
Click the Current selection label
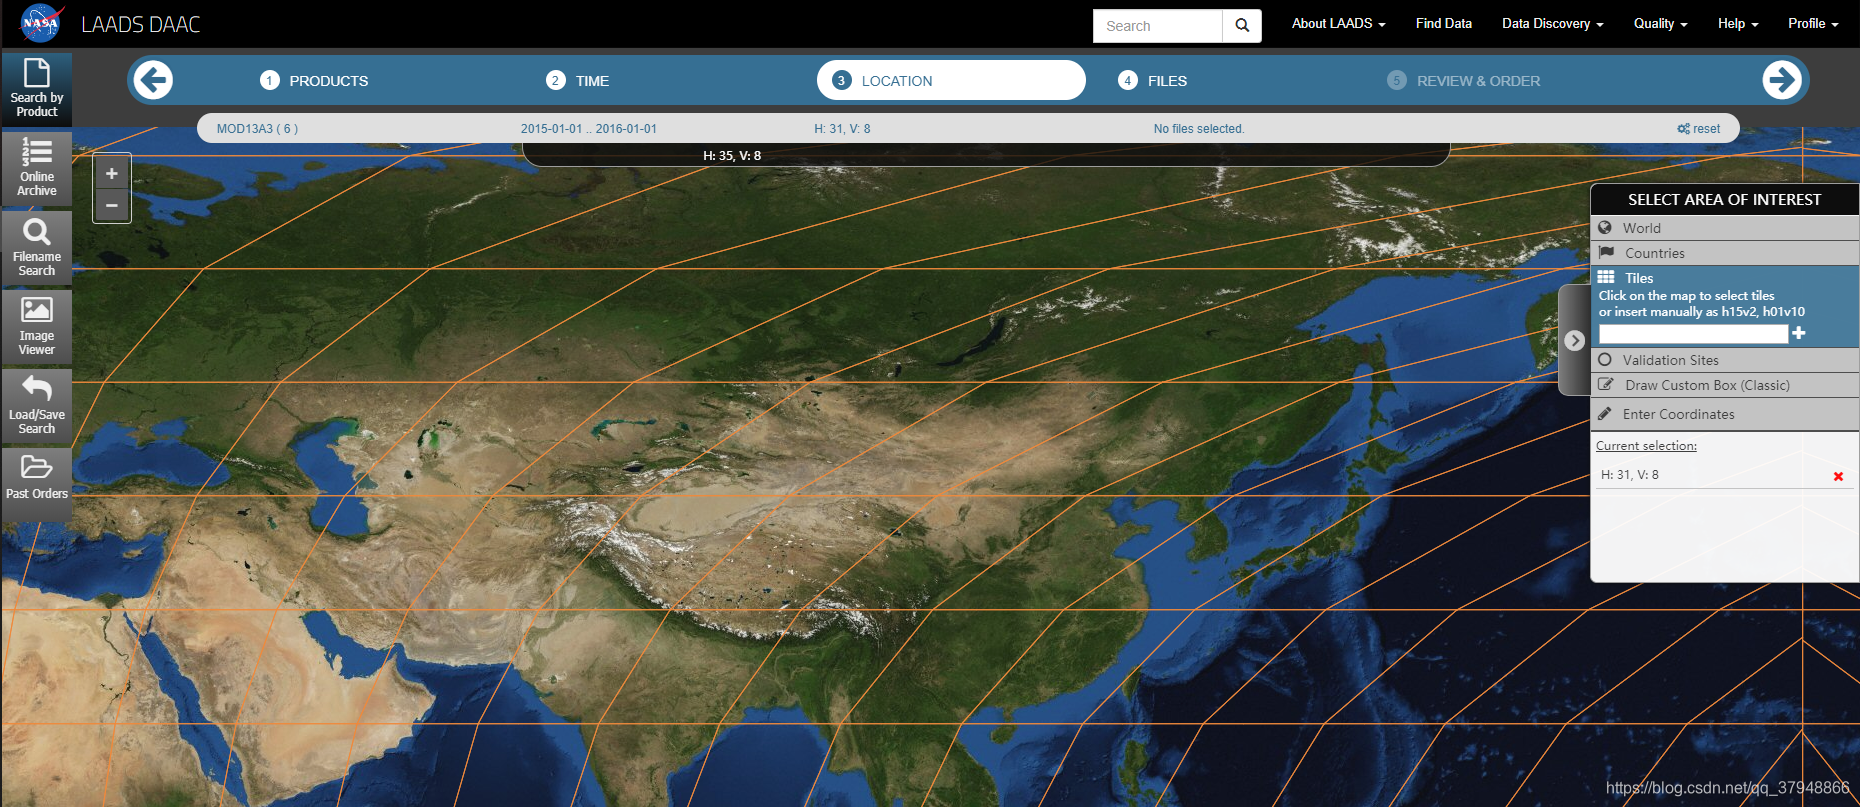[1646, 446]
